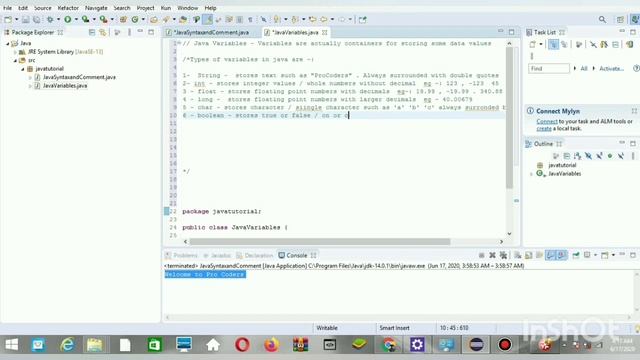Open the Window menu
The image size is (640, 360).
tap(187, 8)
